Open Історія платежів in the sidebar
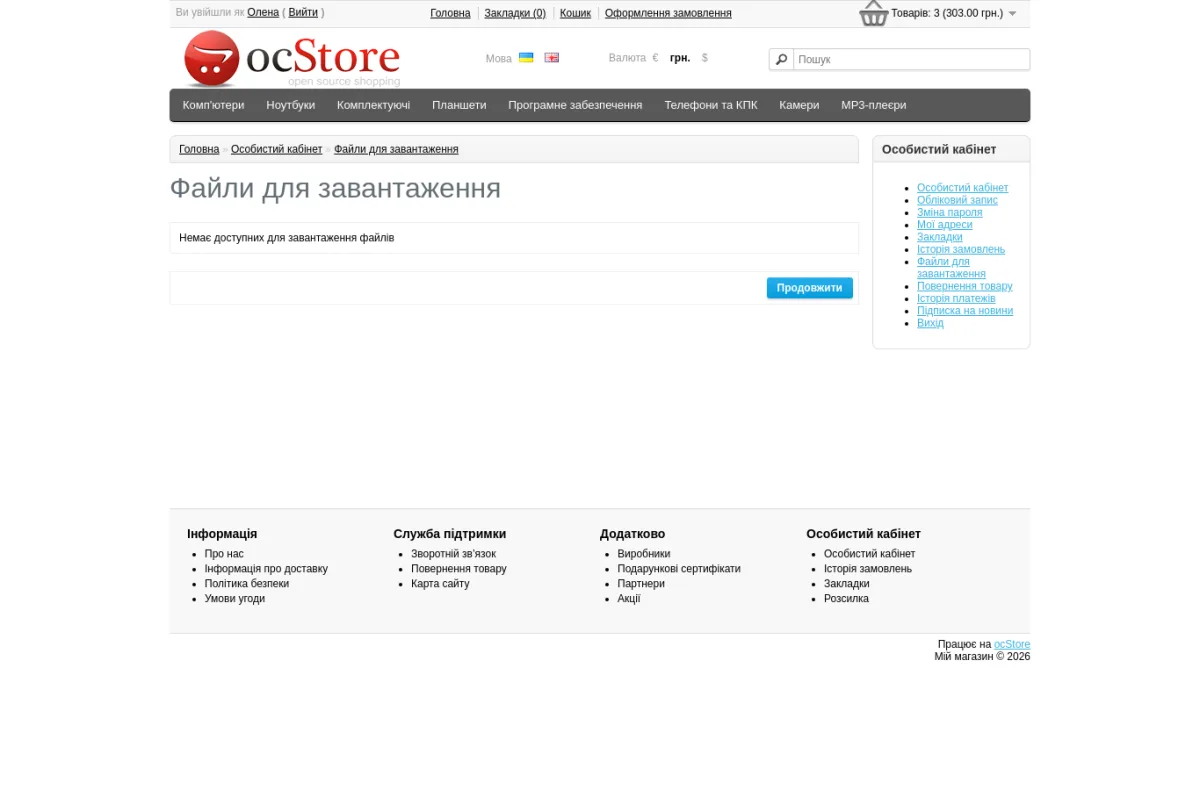 (956, 298)
